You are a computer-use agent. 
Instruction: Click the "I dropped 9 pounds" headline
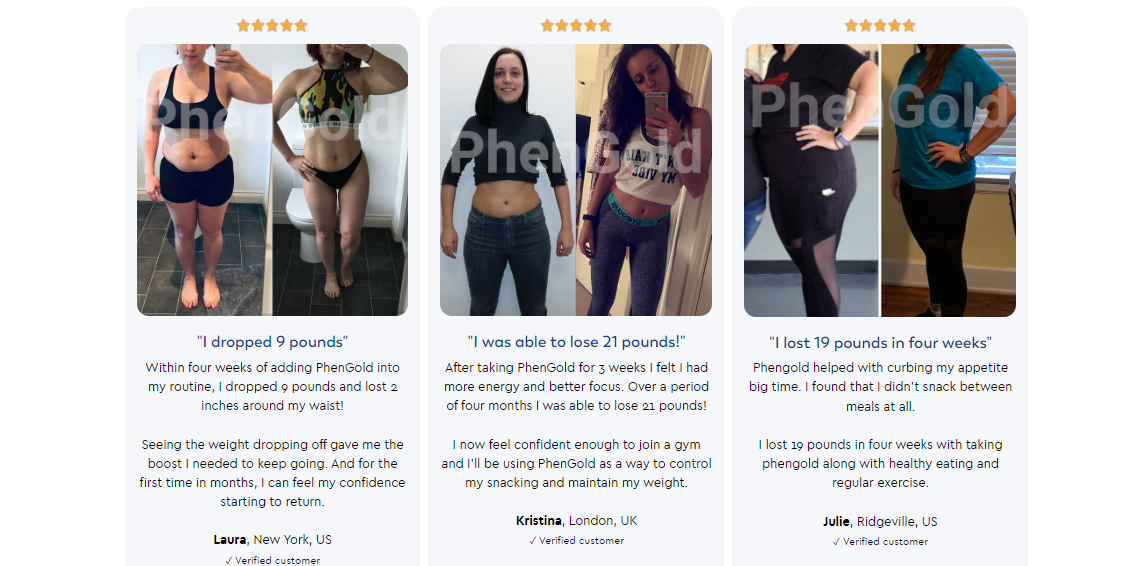pos(272,342)
